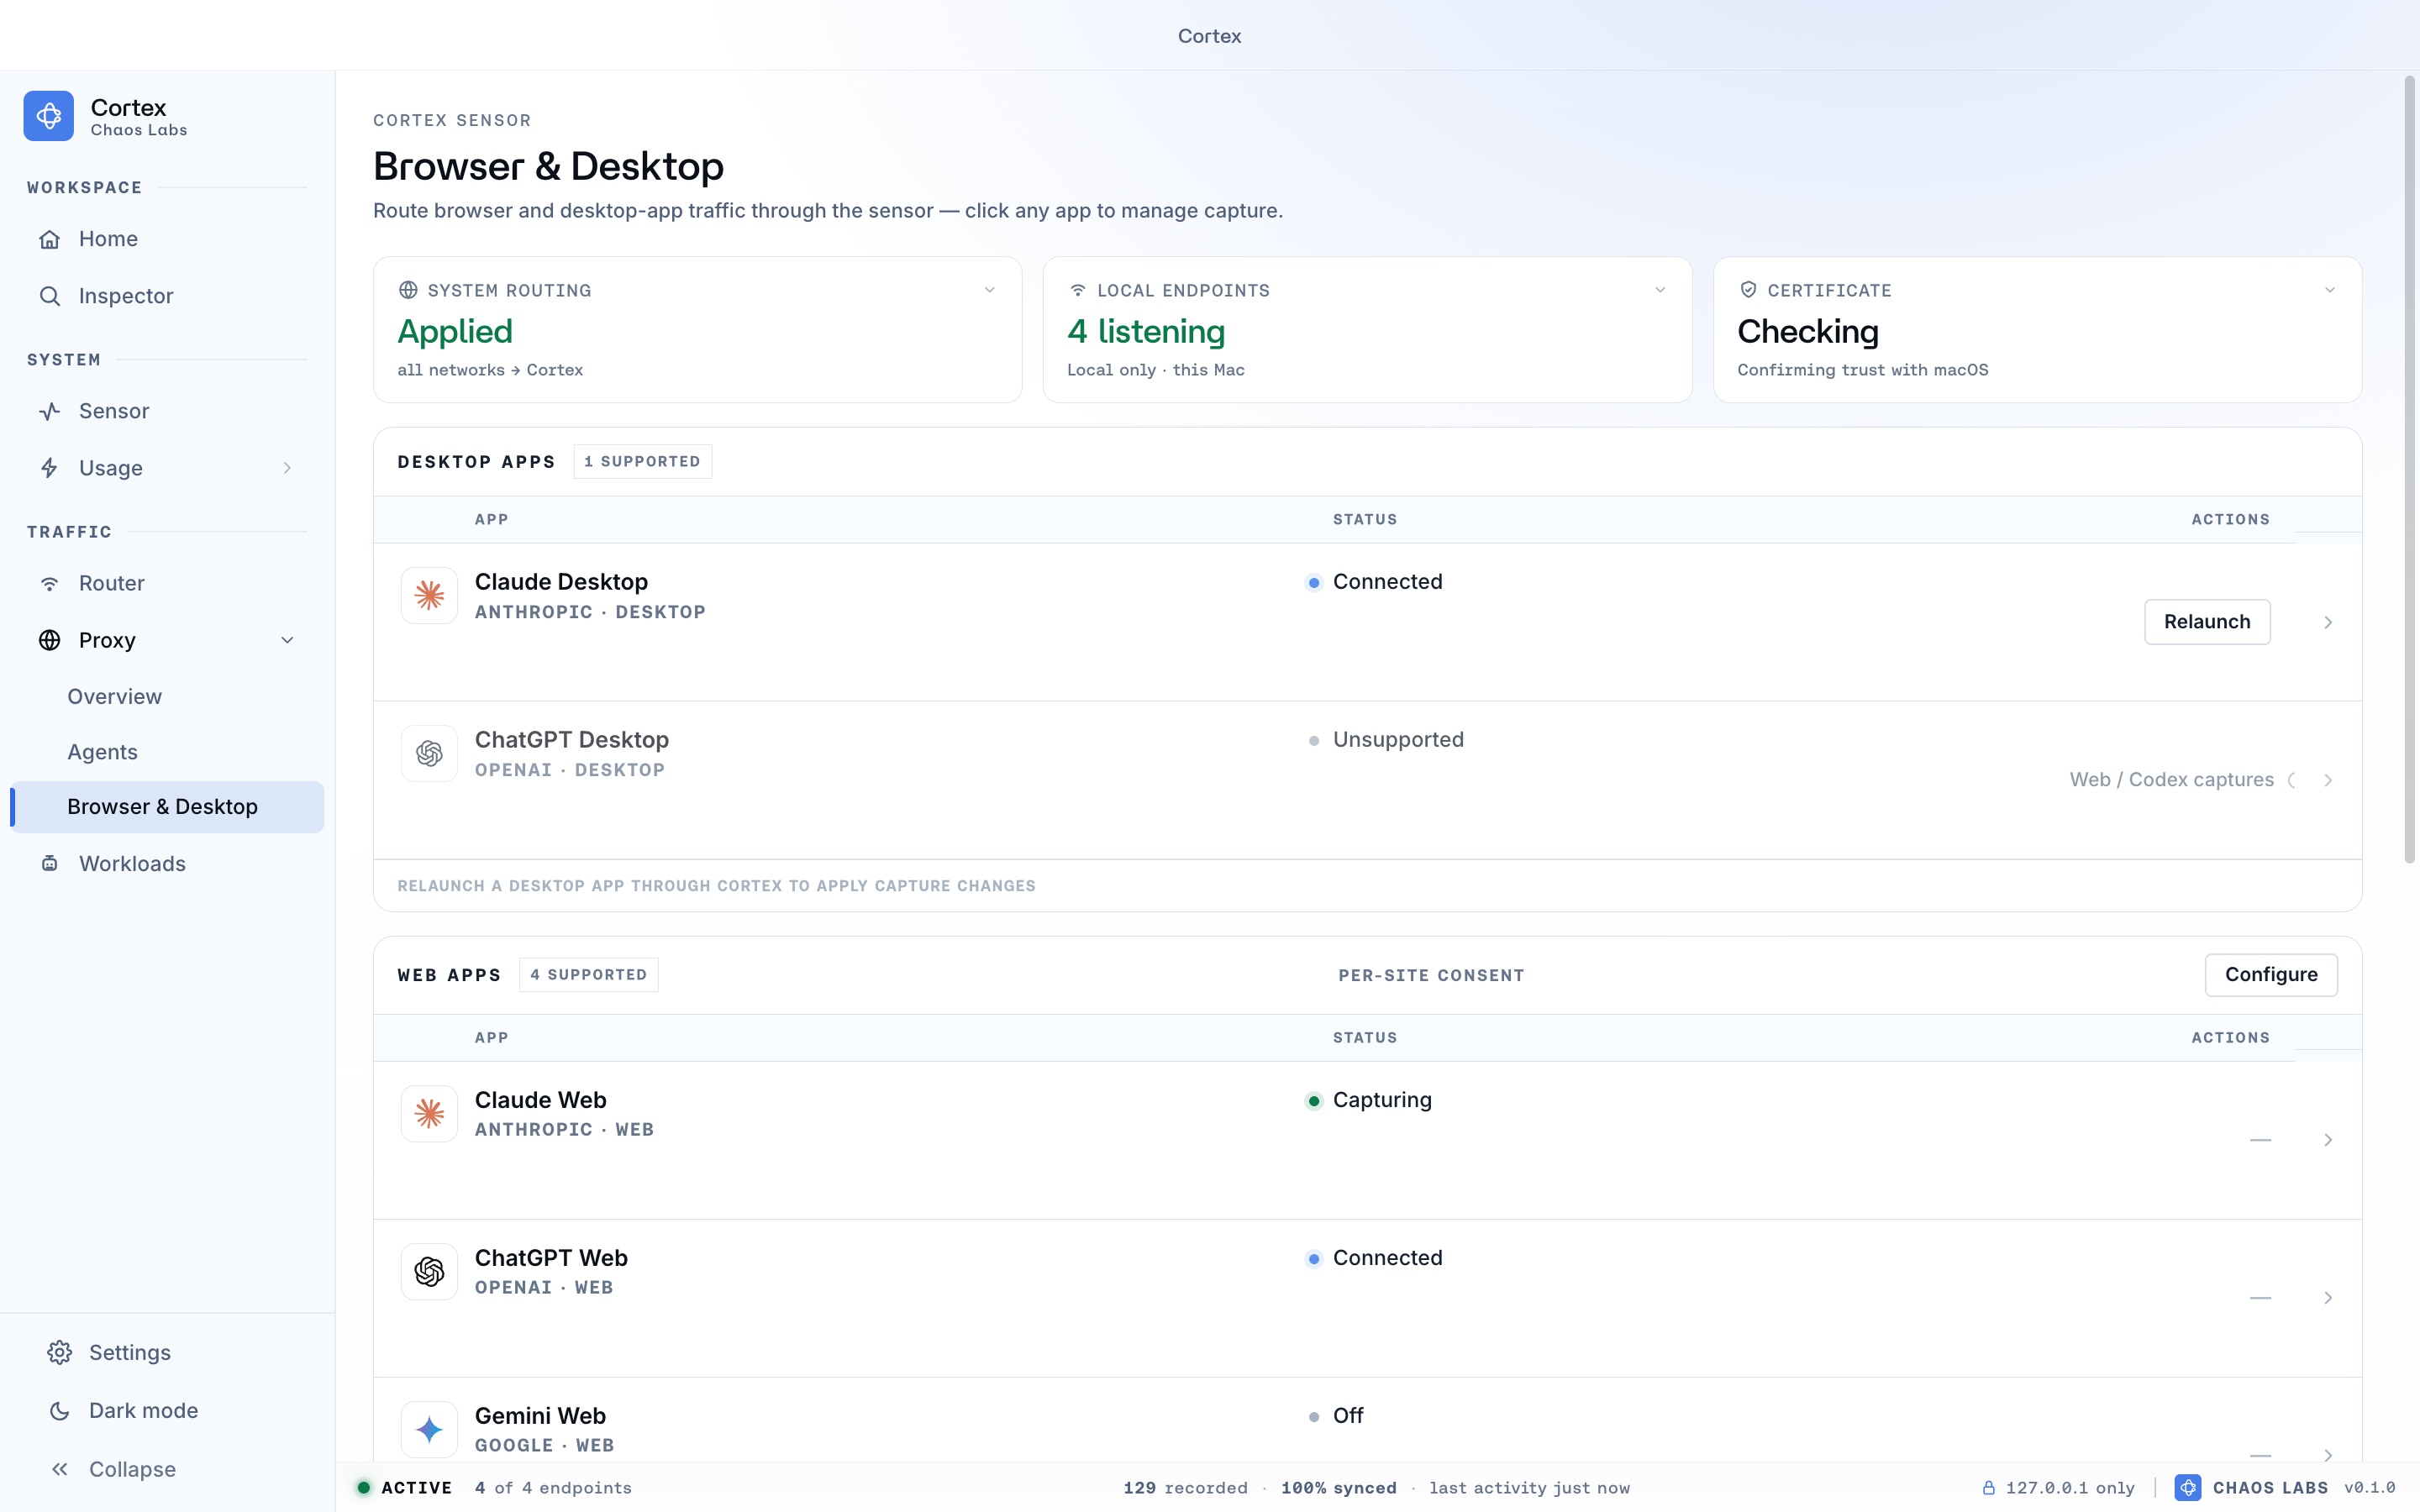Click the ChatGPT Desktop app icon
This screenshot has width=2420, height=1512.
[x=429, y=753]
